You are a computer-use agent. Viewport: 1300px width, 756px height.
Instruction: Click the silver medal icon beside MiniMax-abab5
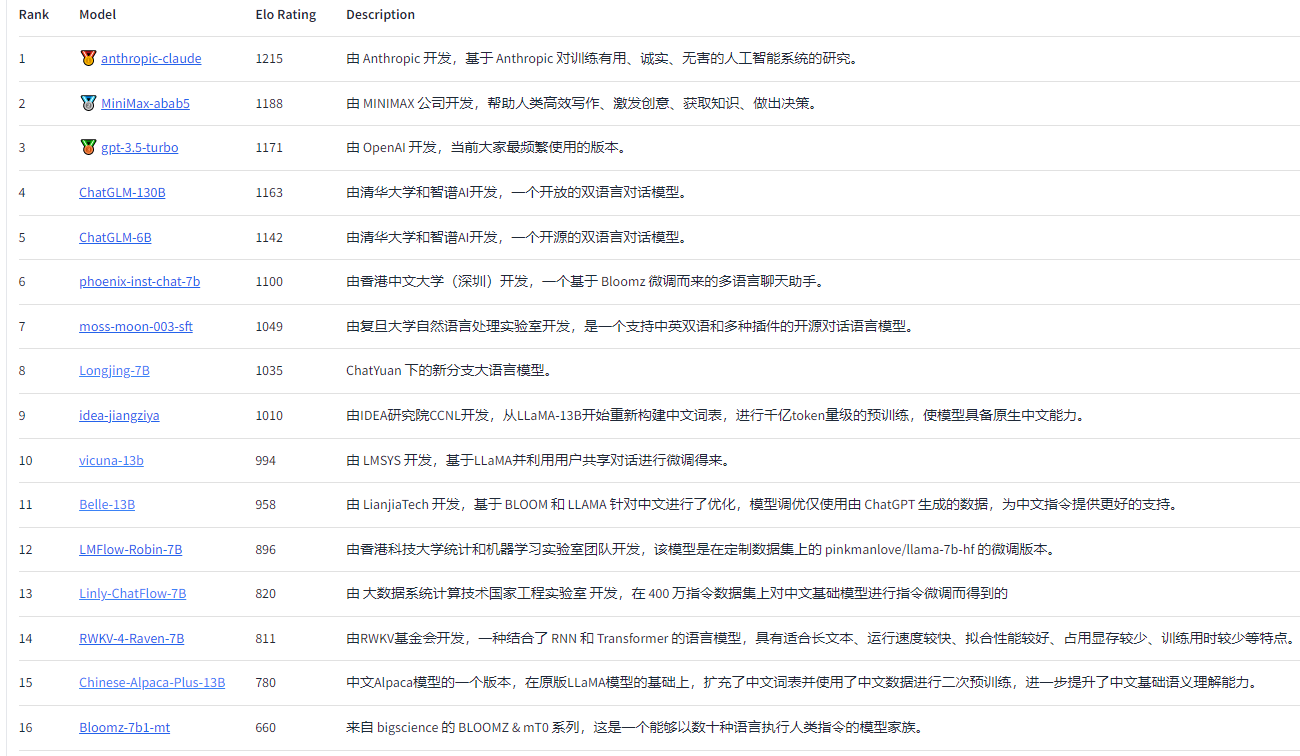pos(88,103)
